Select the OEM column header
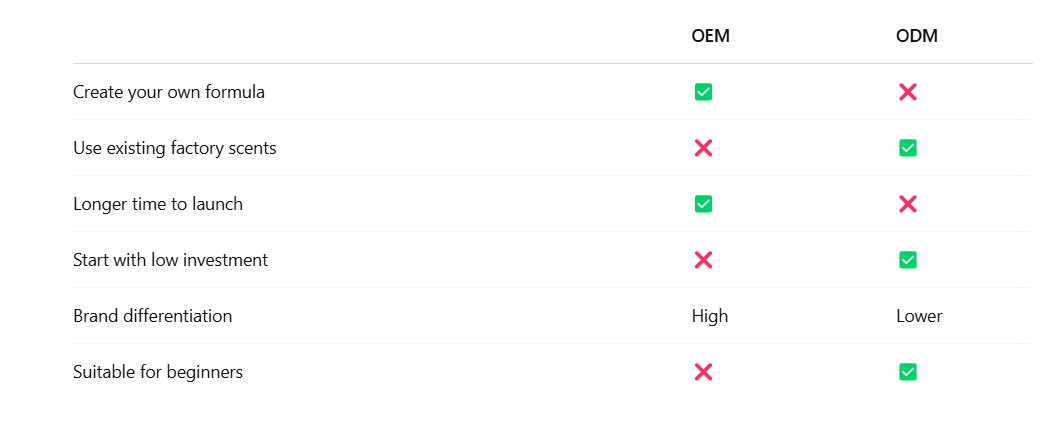The image size is (1045, 431). (710, 36)
